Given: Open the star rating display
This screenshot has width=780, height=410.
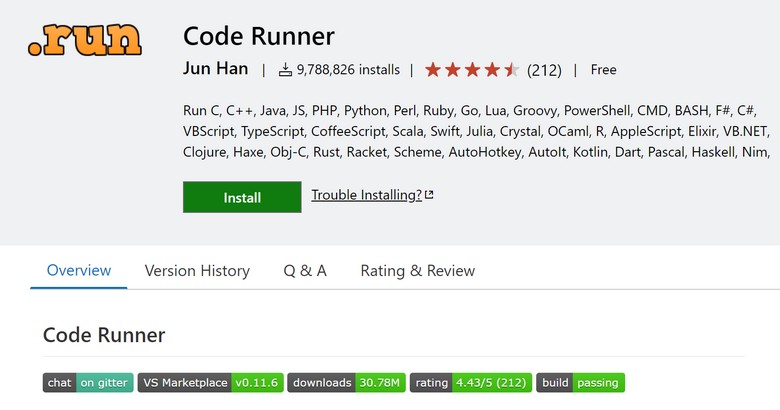Looking at the screenshot, I should [x=472, y=70].
